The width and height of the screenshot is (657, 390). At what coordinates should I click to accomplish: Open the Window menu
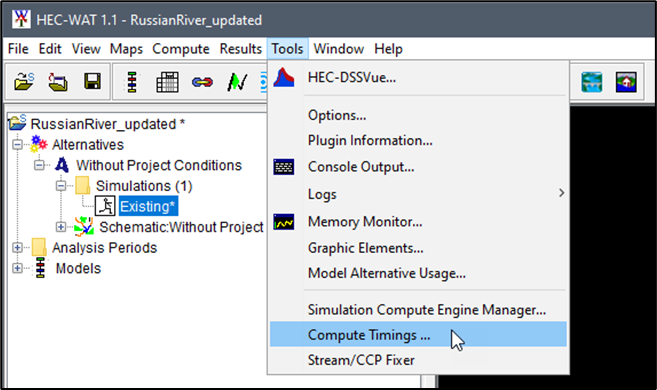tap(339, 49)
